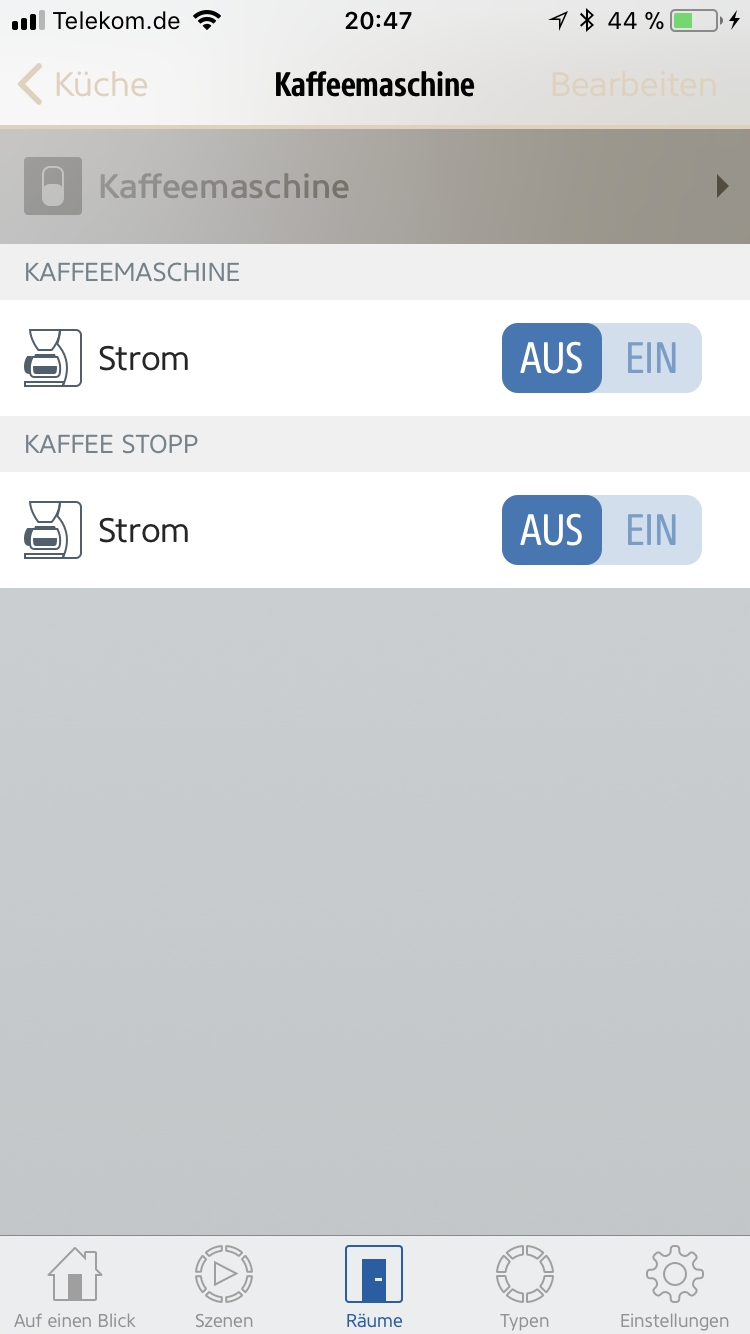Open the Szenen play icon tab
The width and height of the screenshot is (750, 1334).
coord(224,1285)
